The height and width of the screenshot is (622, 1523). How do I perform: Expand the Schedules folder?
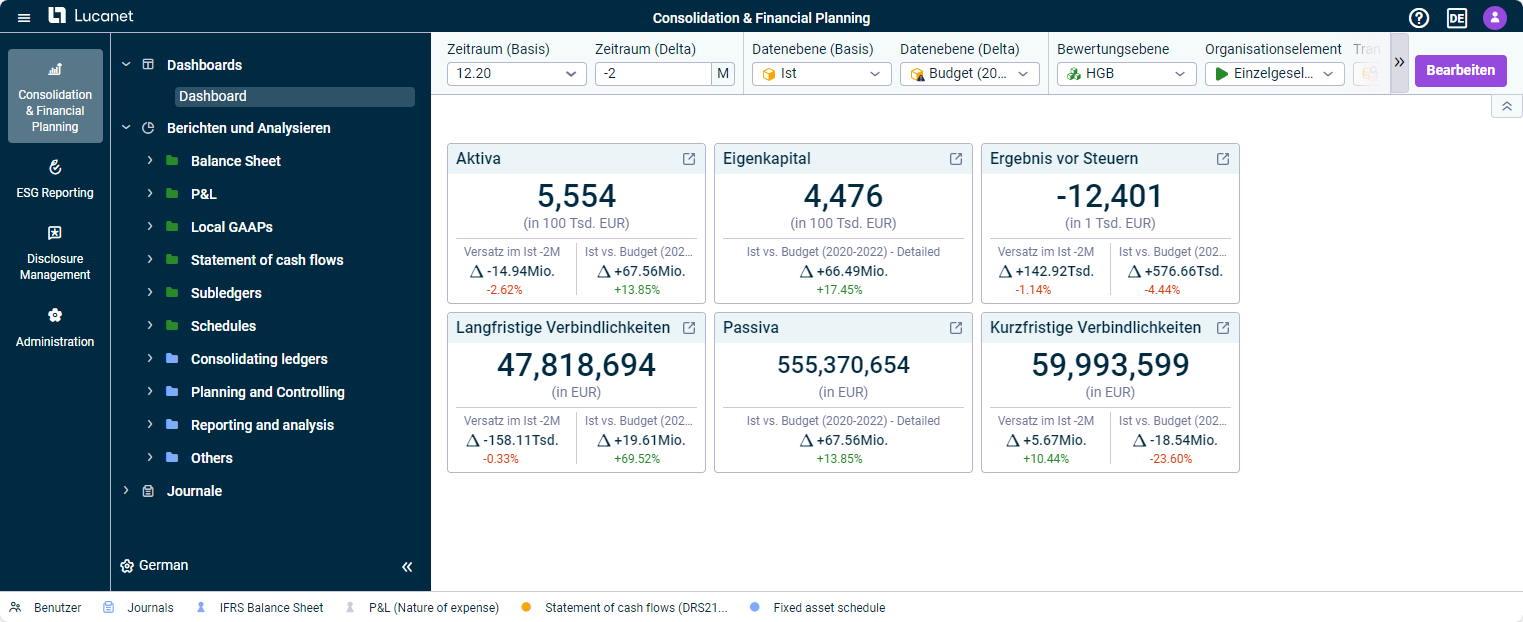pos(149,326)
